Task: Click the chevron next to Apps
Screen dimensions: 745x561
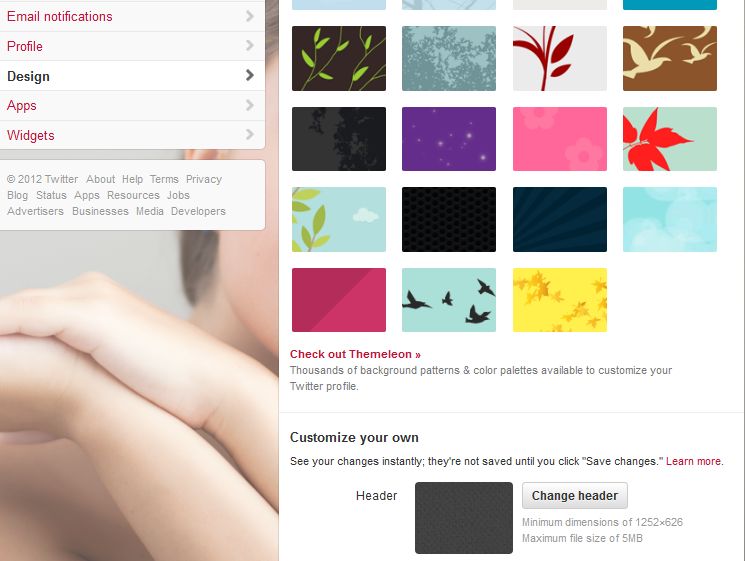Action: coord(250,105)
